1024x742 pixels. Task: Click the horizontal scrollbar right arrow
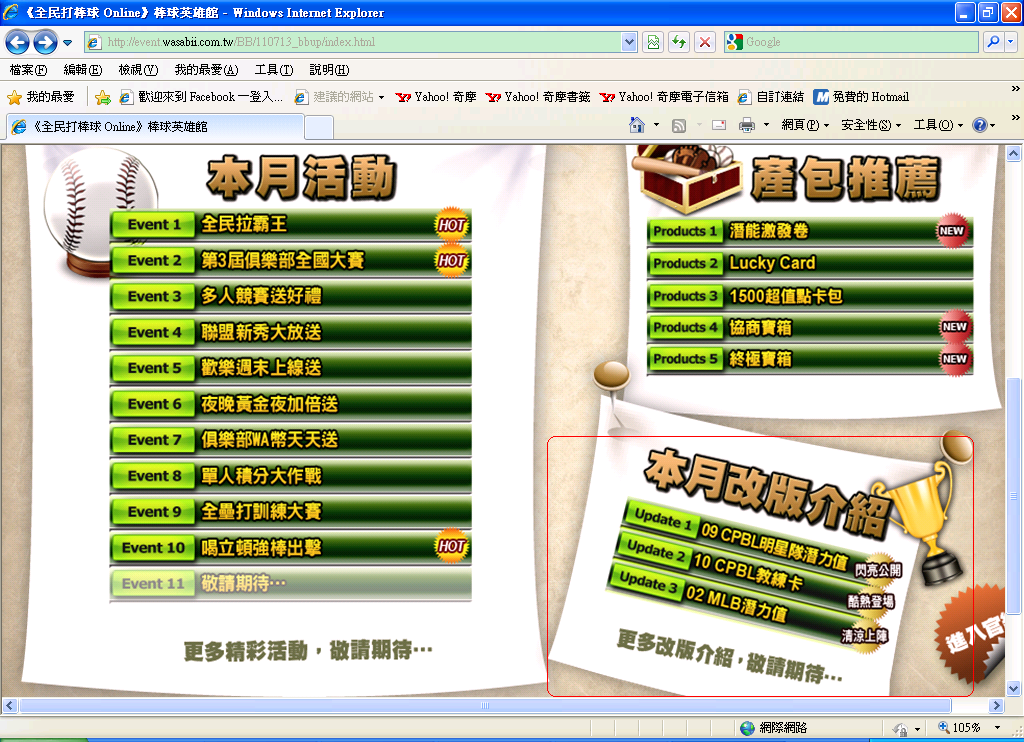click(x=996, y=705)
